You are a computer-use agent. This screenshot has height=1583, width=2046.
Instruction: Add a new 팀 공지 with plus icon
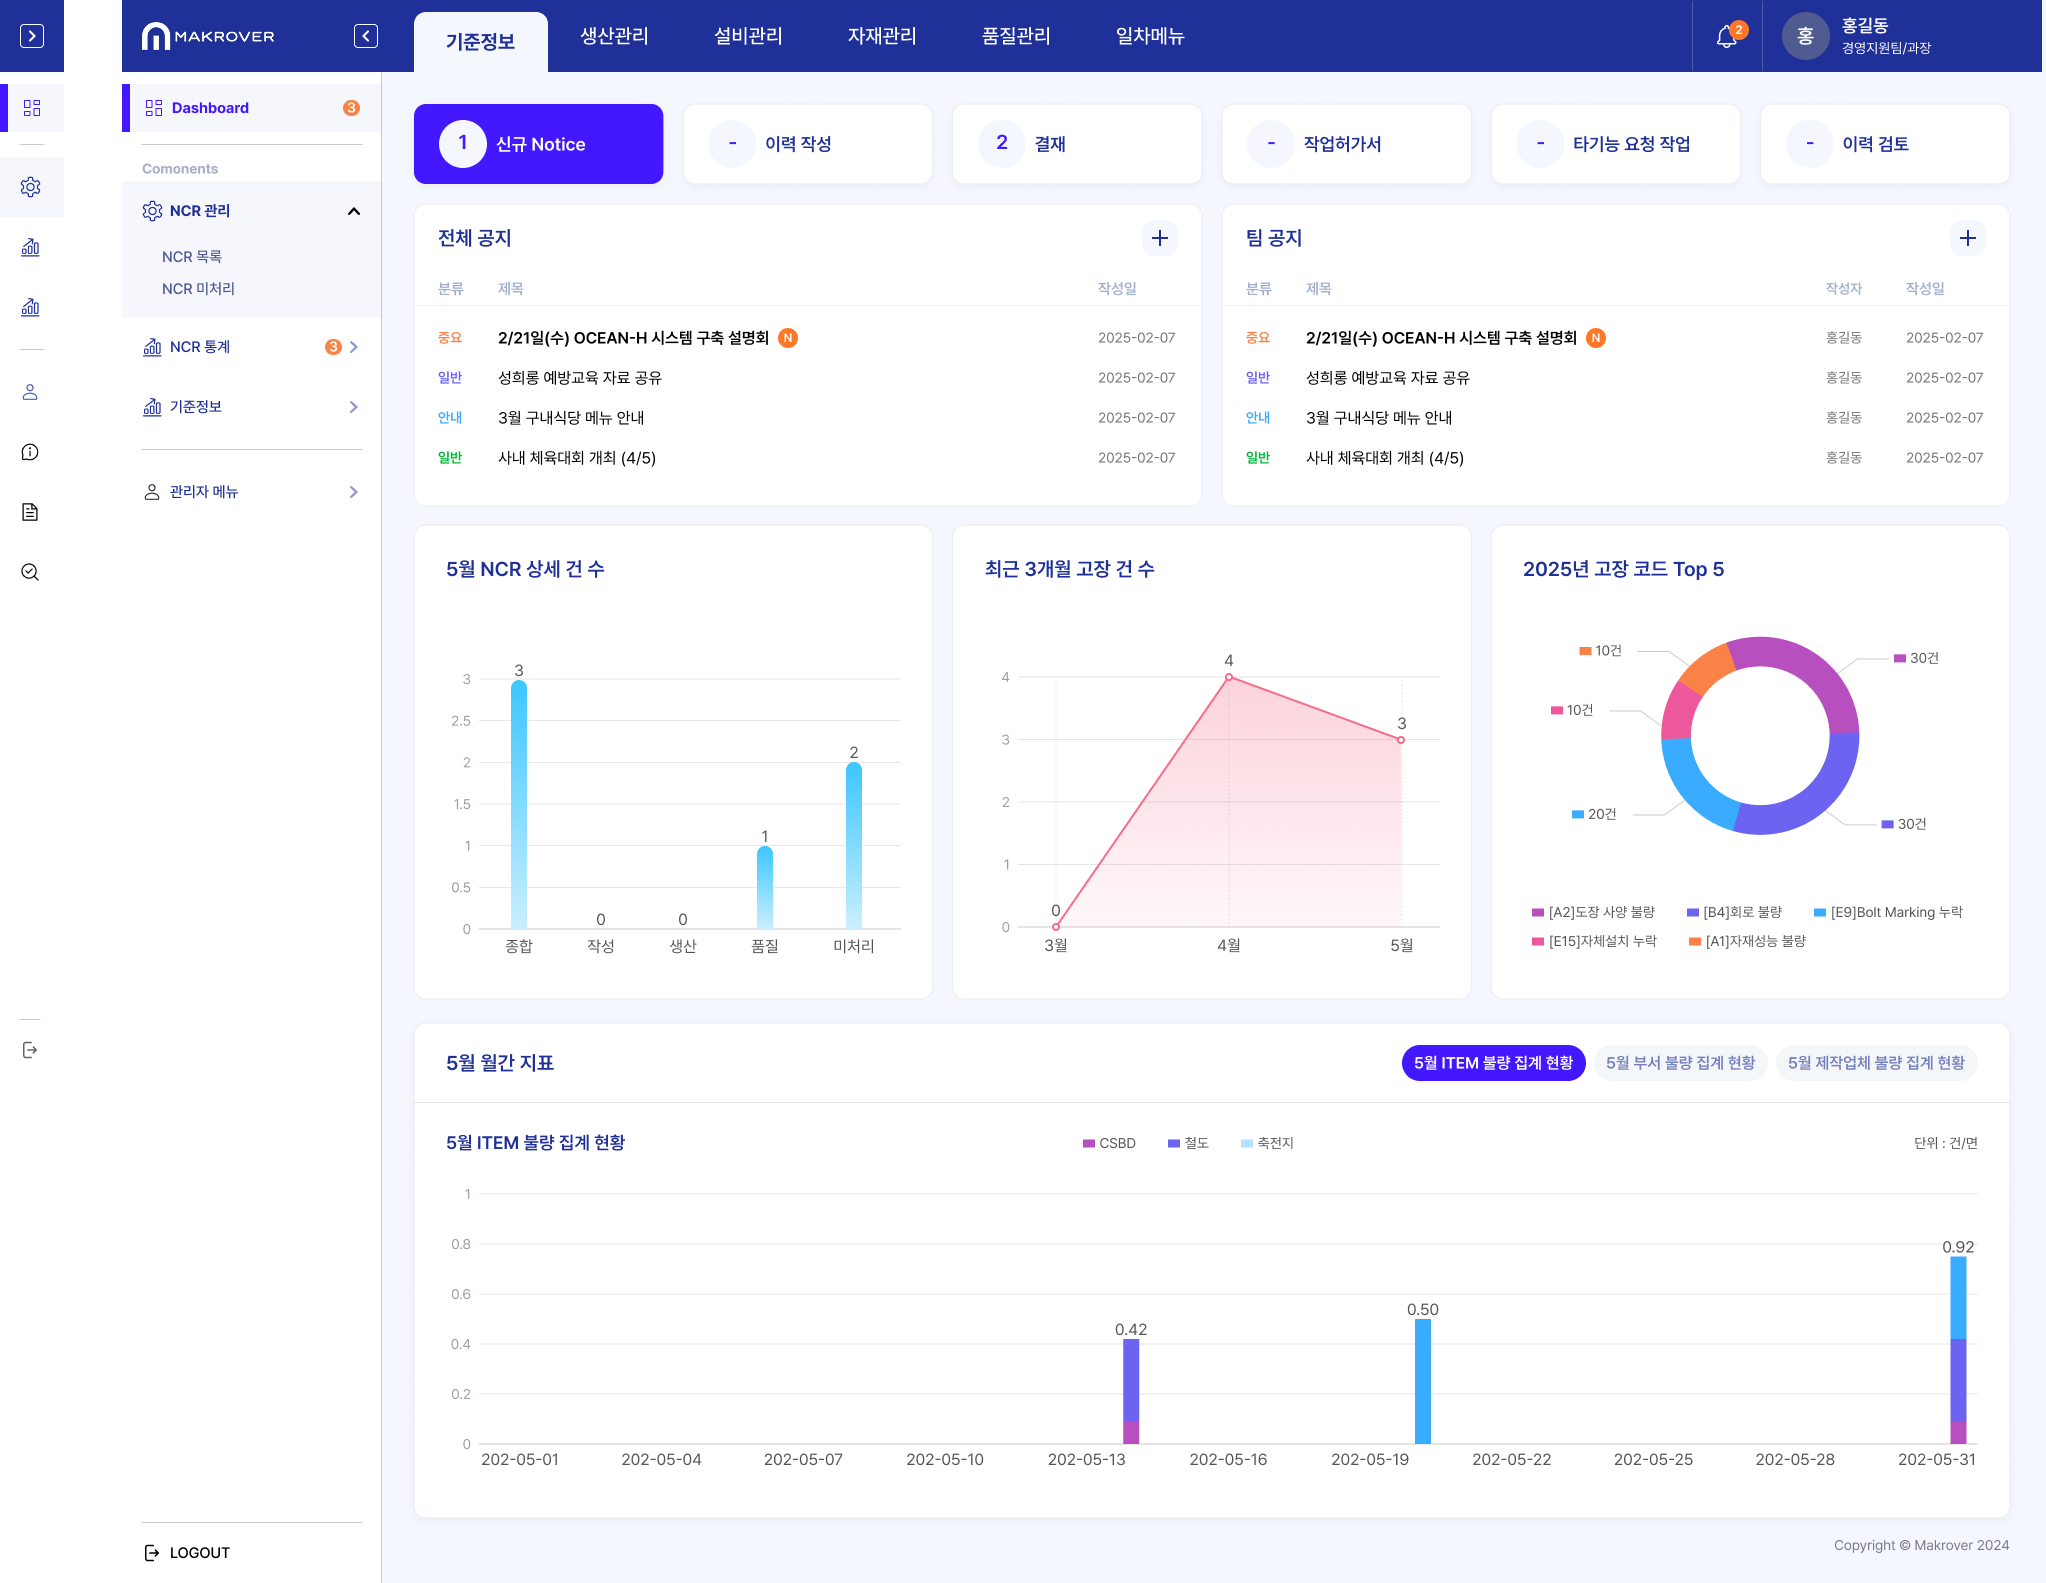pos(1967,238)
